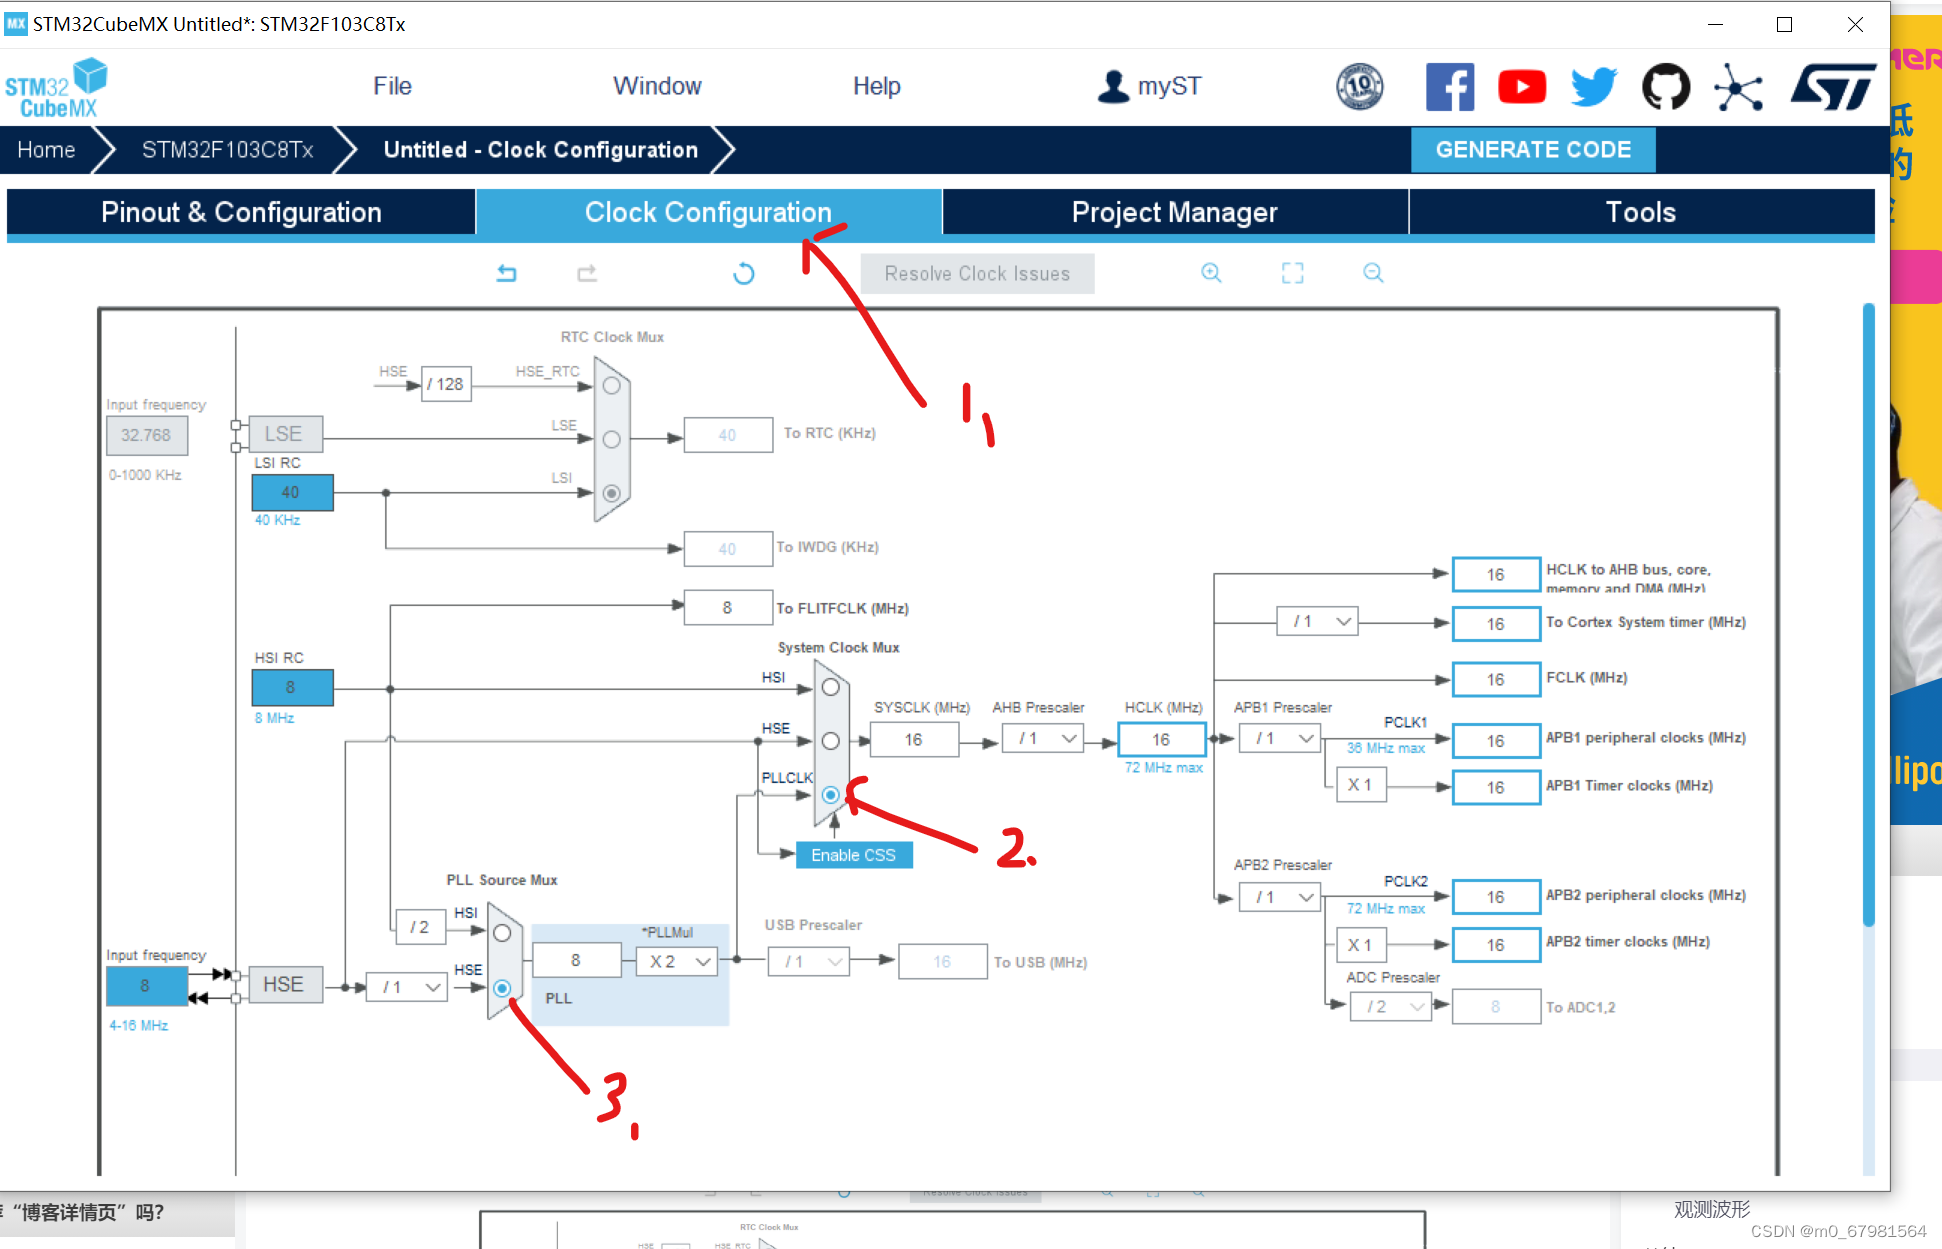This screenshot has height=1249, width=1942.
Task: Click the APB2 timer clocks value box
Action: [1496, 945]
